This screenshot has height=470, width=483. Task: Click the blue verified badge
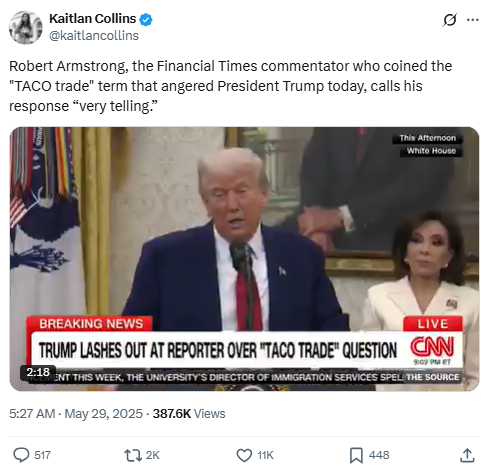tap(146, 20)
